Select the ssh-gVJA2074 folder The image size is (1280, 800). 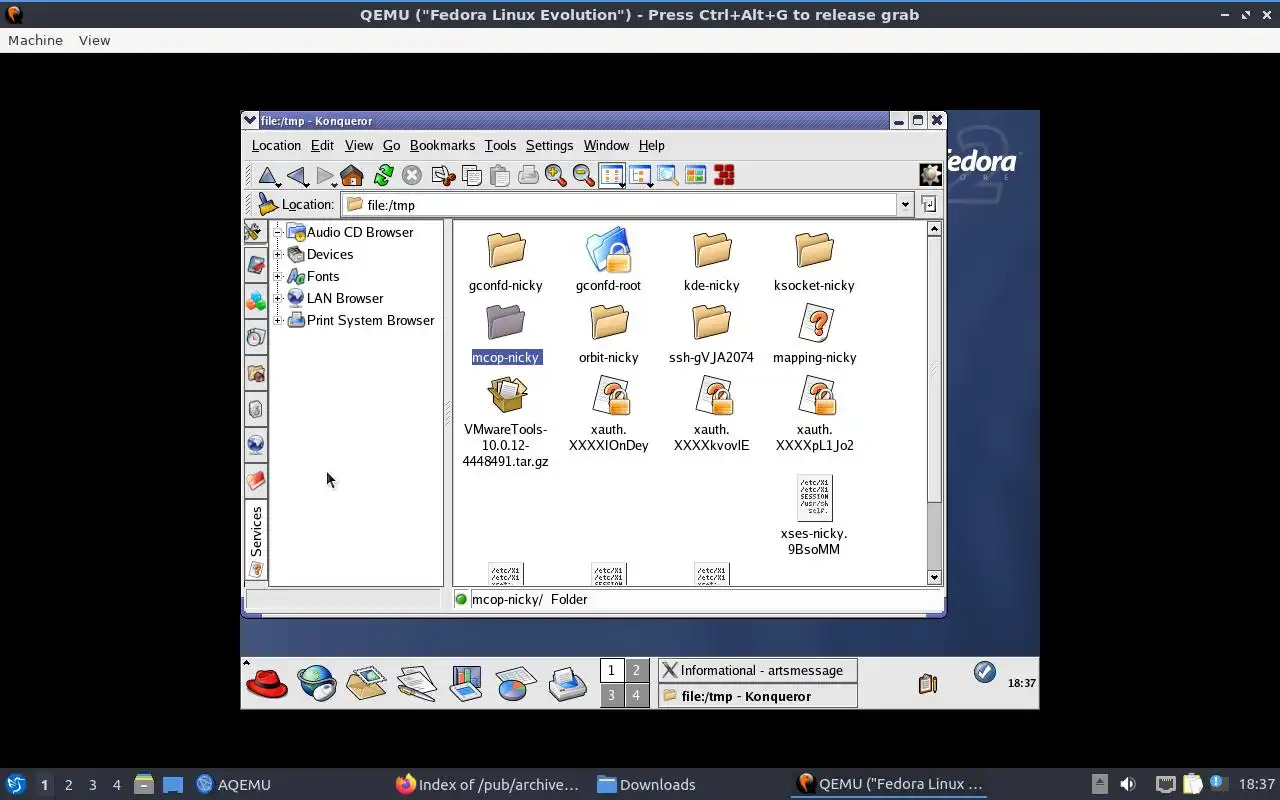[711, 334]
